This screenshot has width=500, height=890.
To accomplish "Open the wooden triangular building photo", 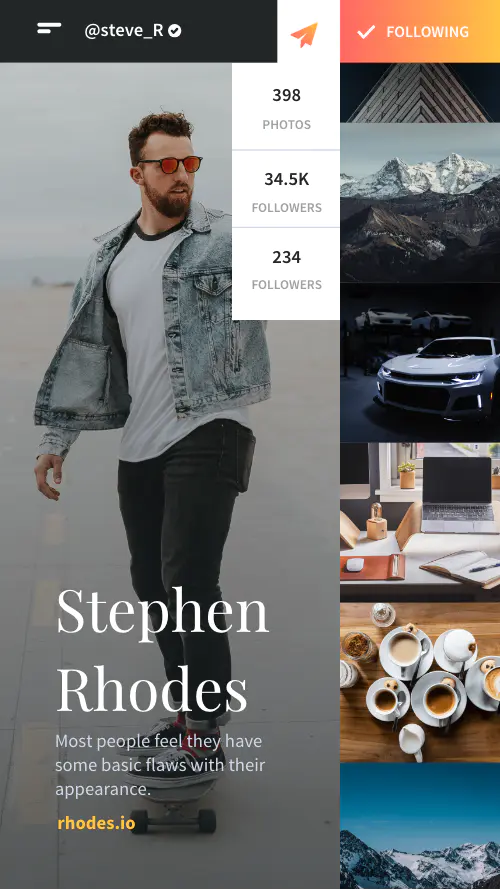I will [x=420, y=93].
